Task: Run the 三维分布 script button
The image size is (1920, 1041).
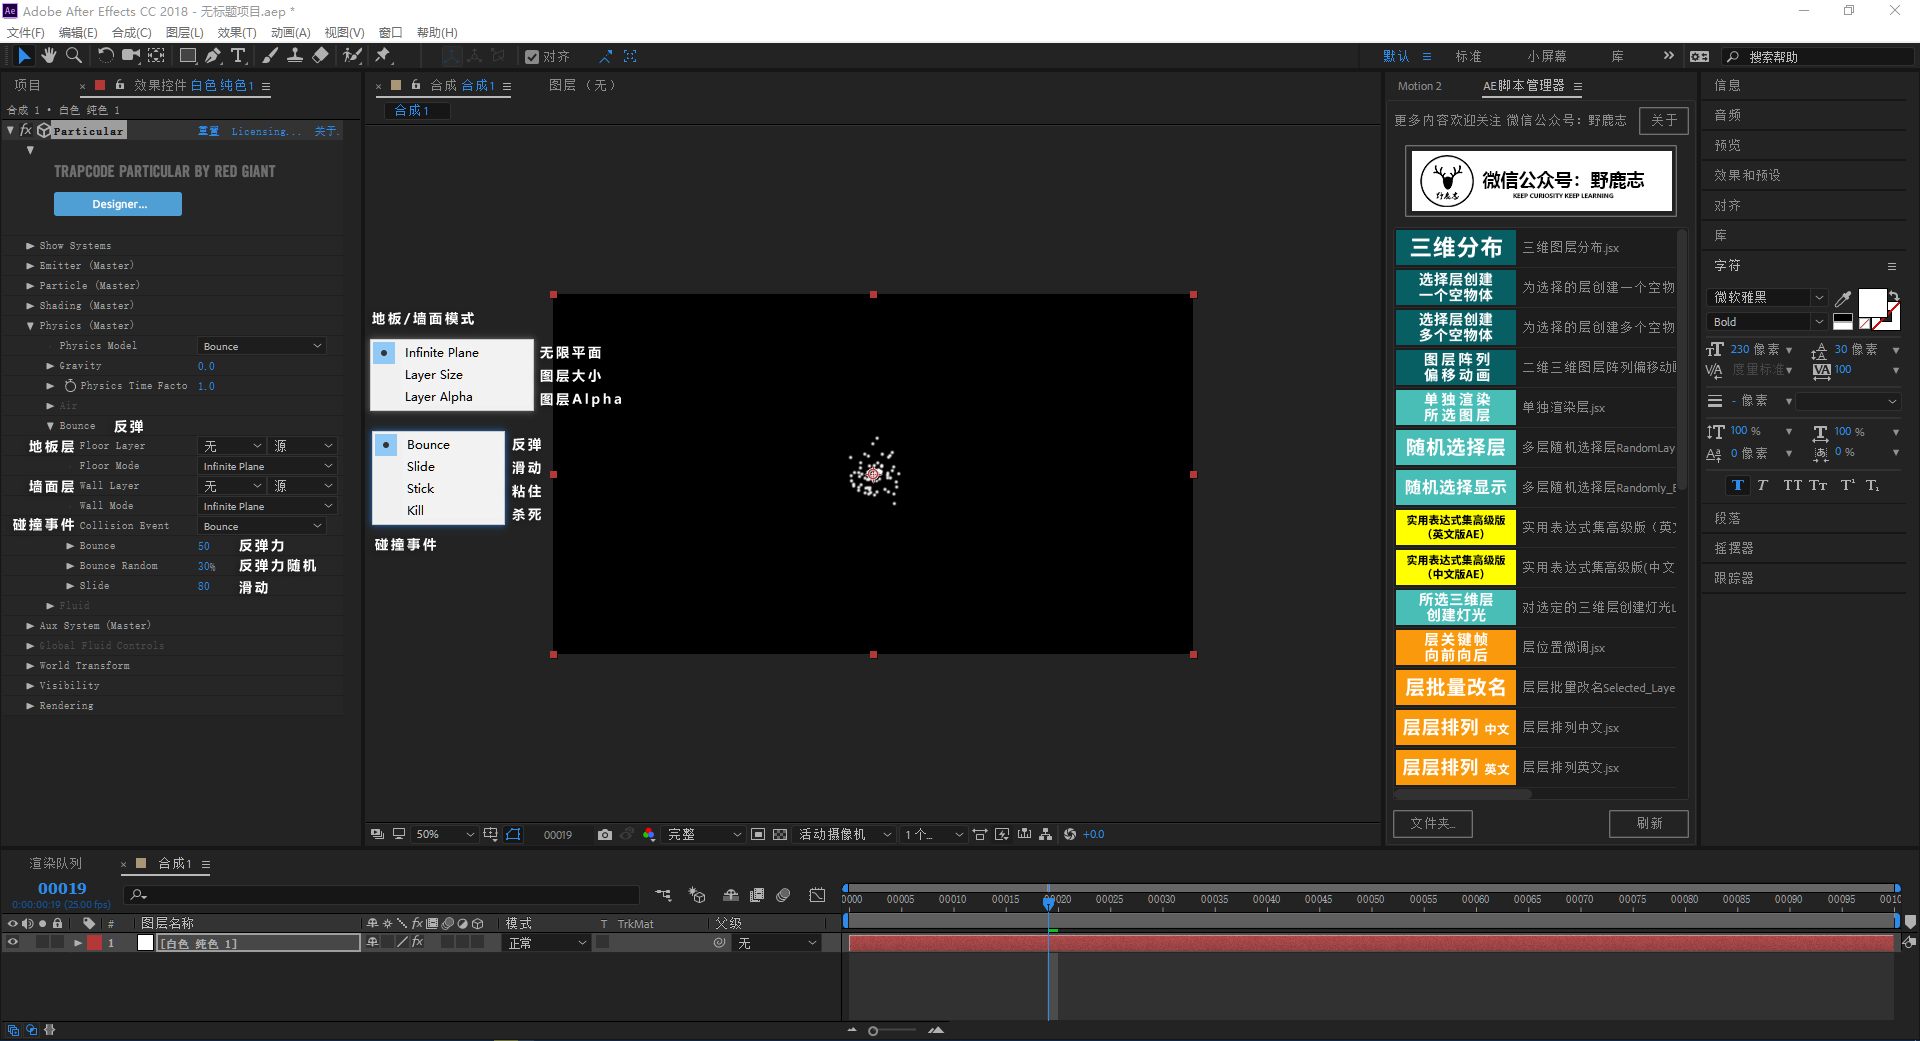Action: [x=1456, y=247]
